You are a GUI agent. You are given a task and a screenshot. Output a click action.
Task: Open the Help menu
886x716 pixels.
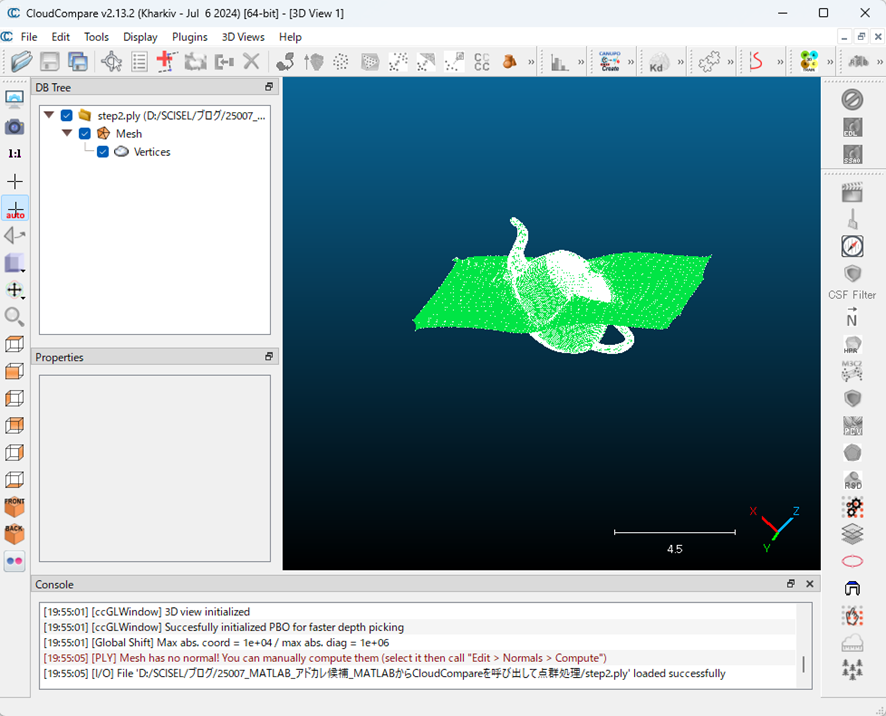point(290,37)
